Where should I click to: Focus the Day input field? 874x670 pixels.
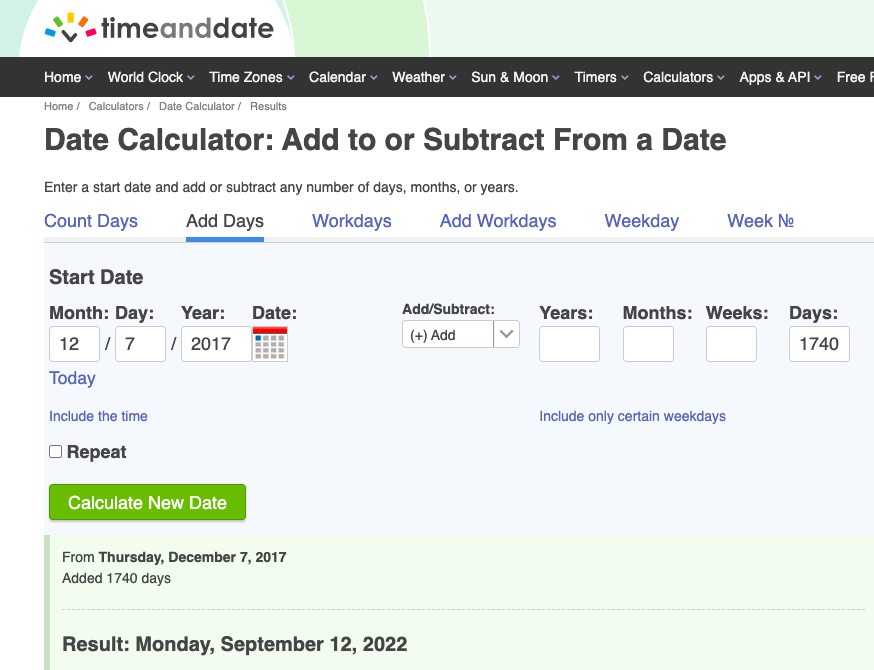click(x=140, y=344)
